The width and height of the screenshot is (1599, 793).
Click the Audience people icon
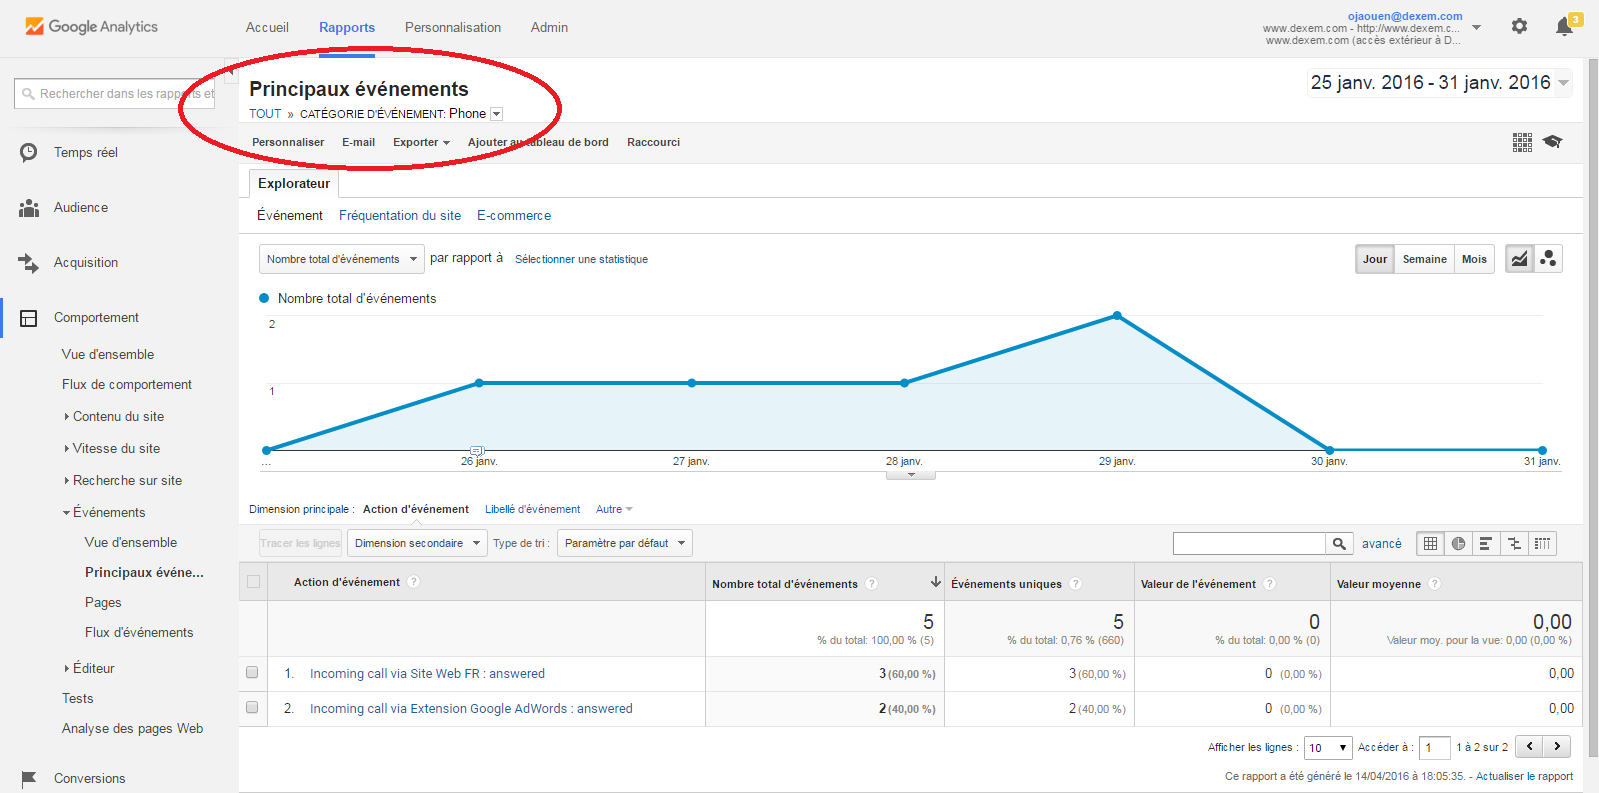[x=29, y=208]
